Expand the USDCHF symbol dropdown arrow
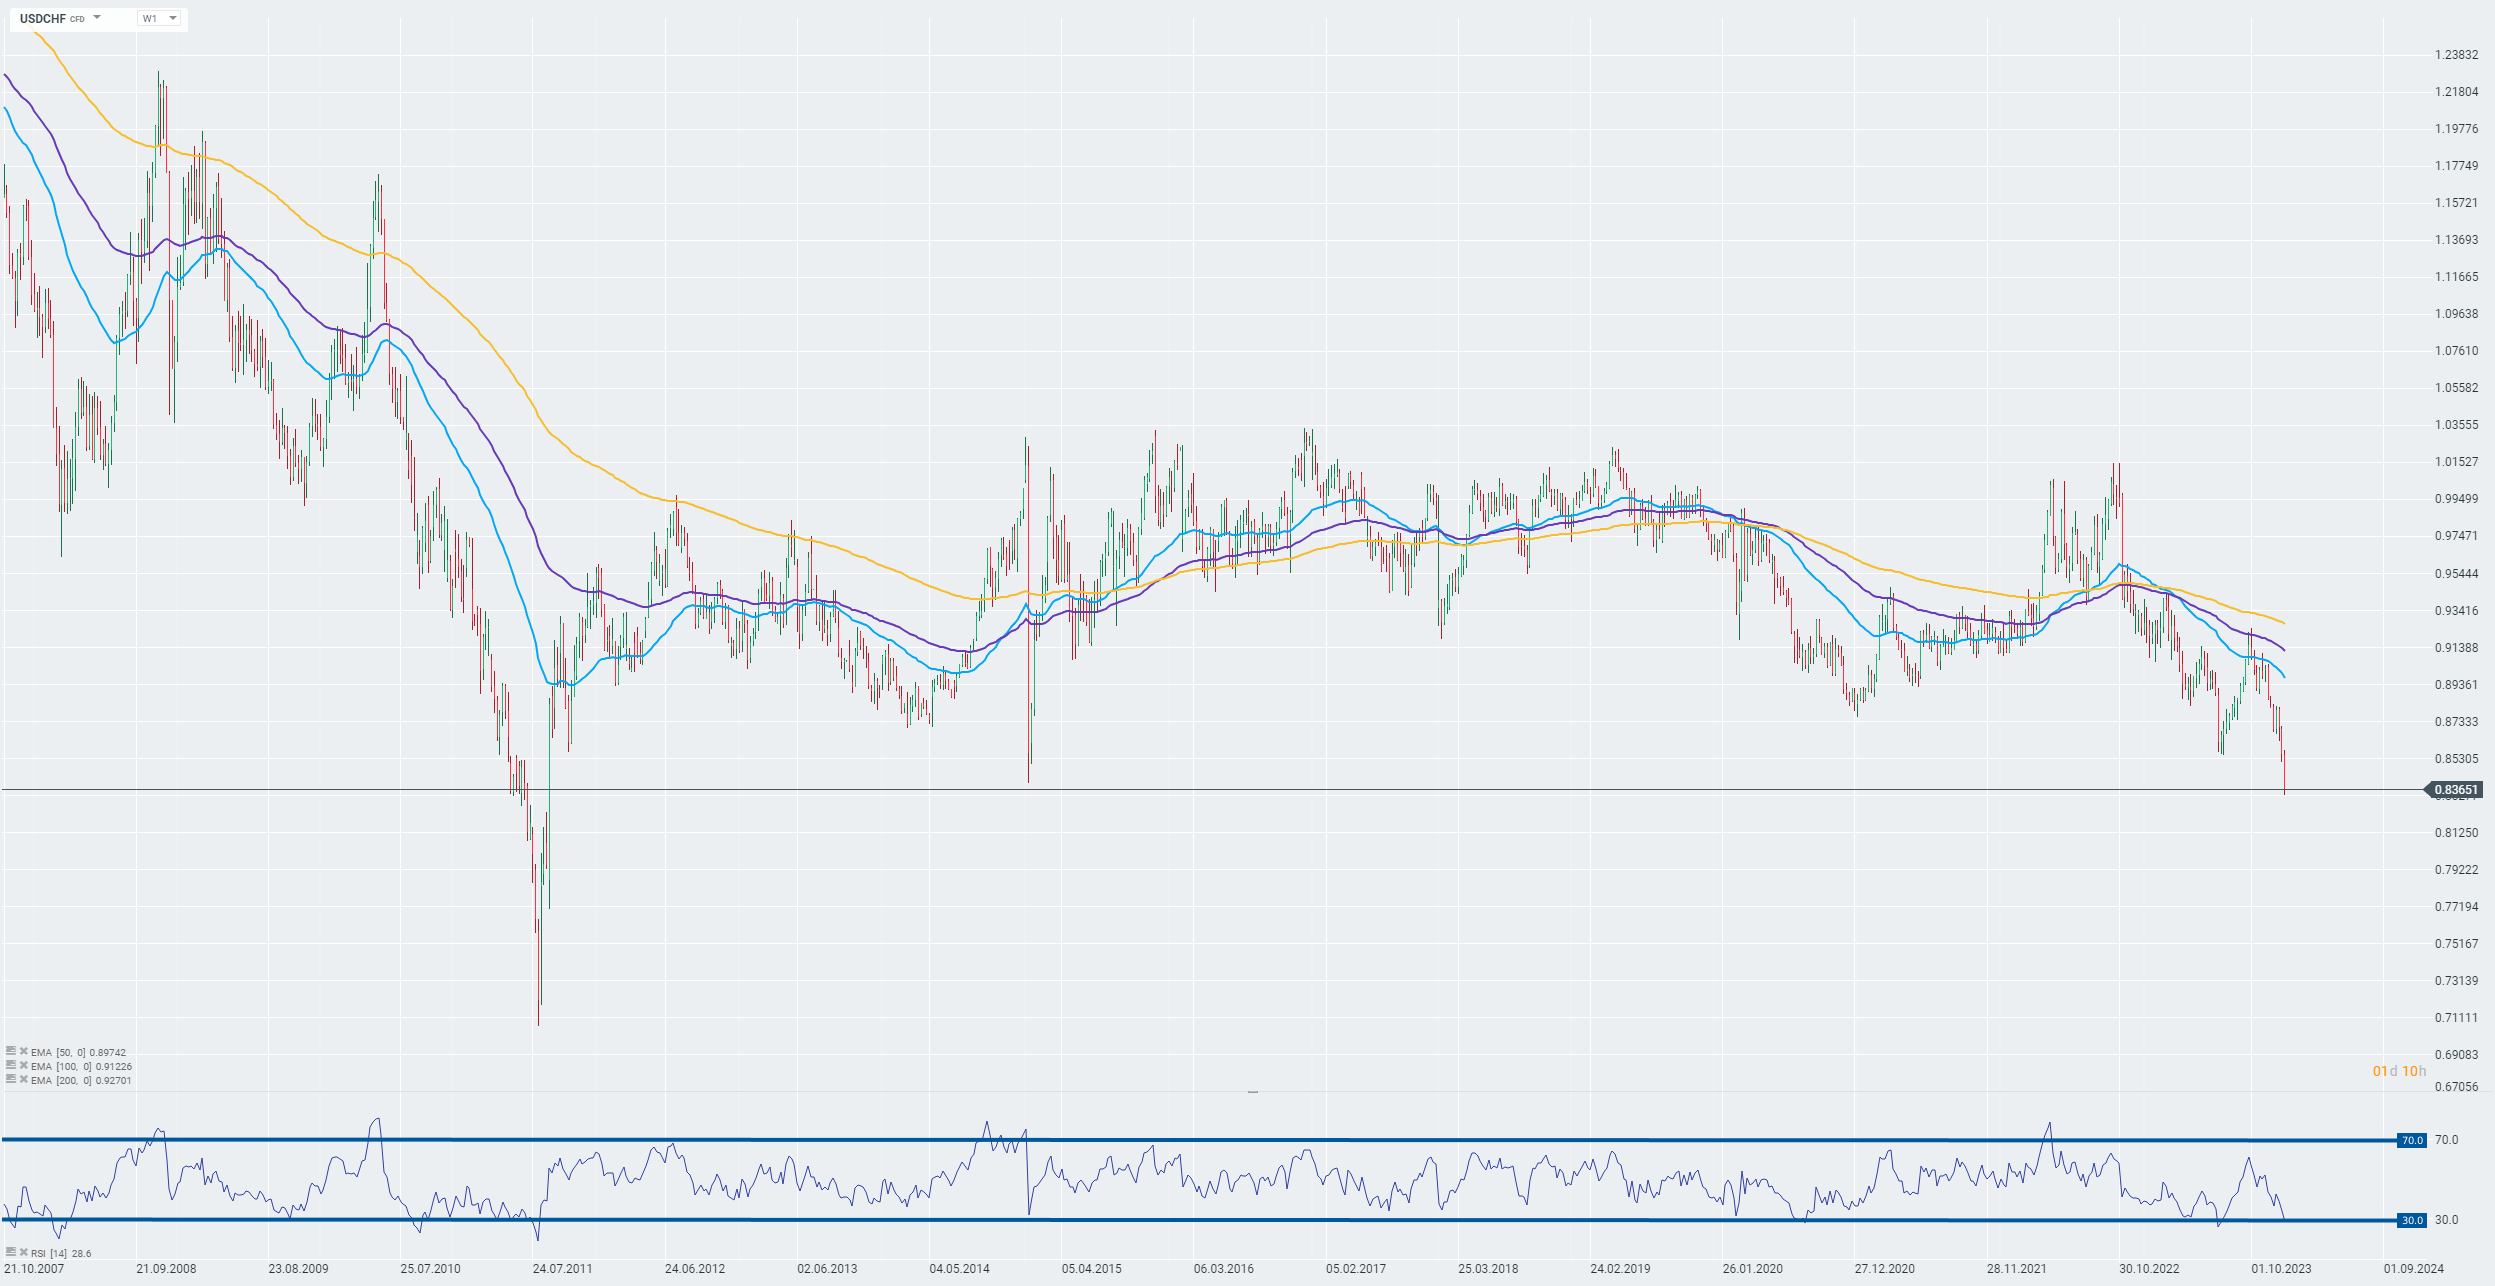Viewport: 2495px width, 1286px height. coord(97,18)
